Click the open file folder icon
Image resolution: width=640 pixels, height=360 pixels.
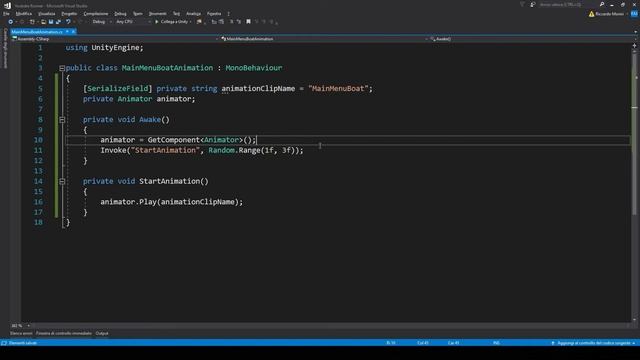tap(43, 22)
